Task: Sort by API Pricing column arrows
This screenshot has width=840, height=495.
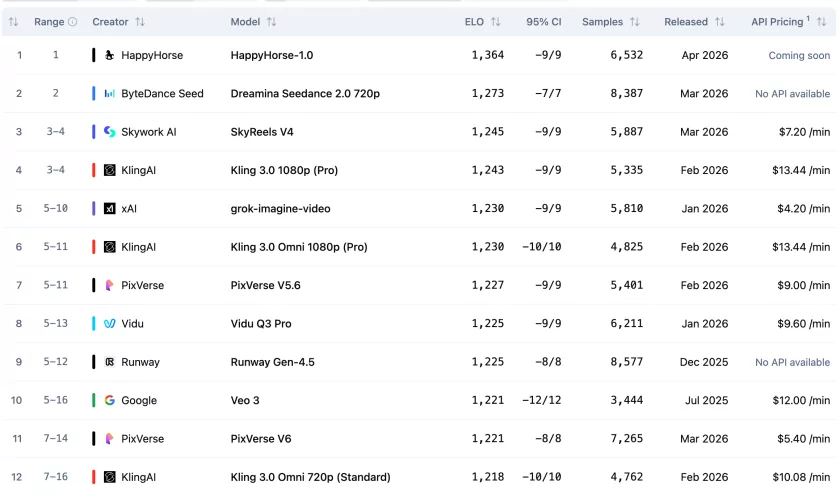Action: (x=822, y=22)
